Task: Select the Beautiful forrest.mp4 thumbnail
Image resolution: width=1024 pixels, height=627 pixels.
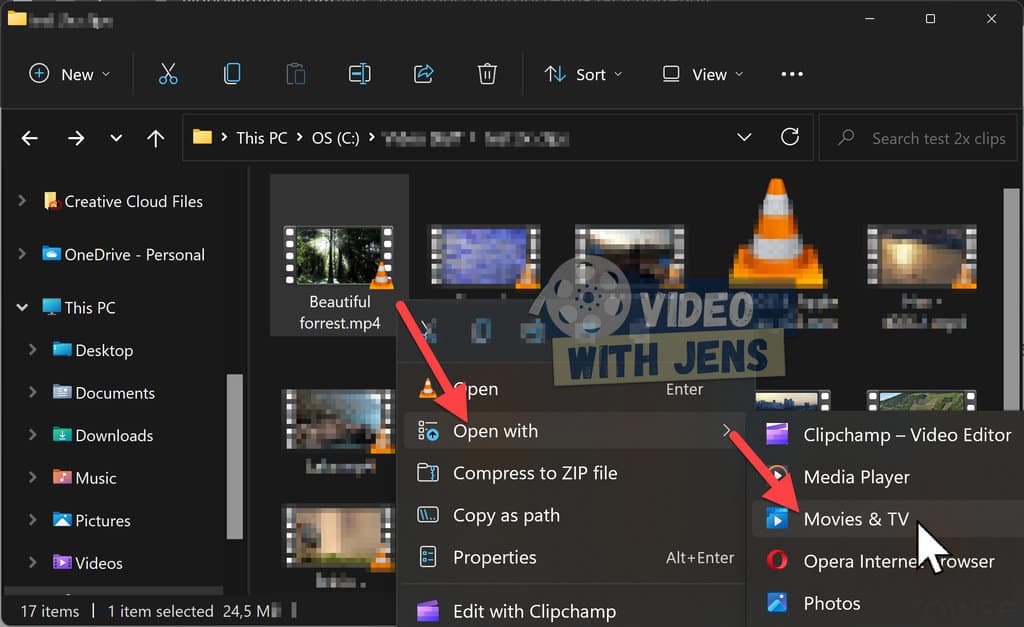Action: click(x=340, y=255)
